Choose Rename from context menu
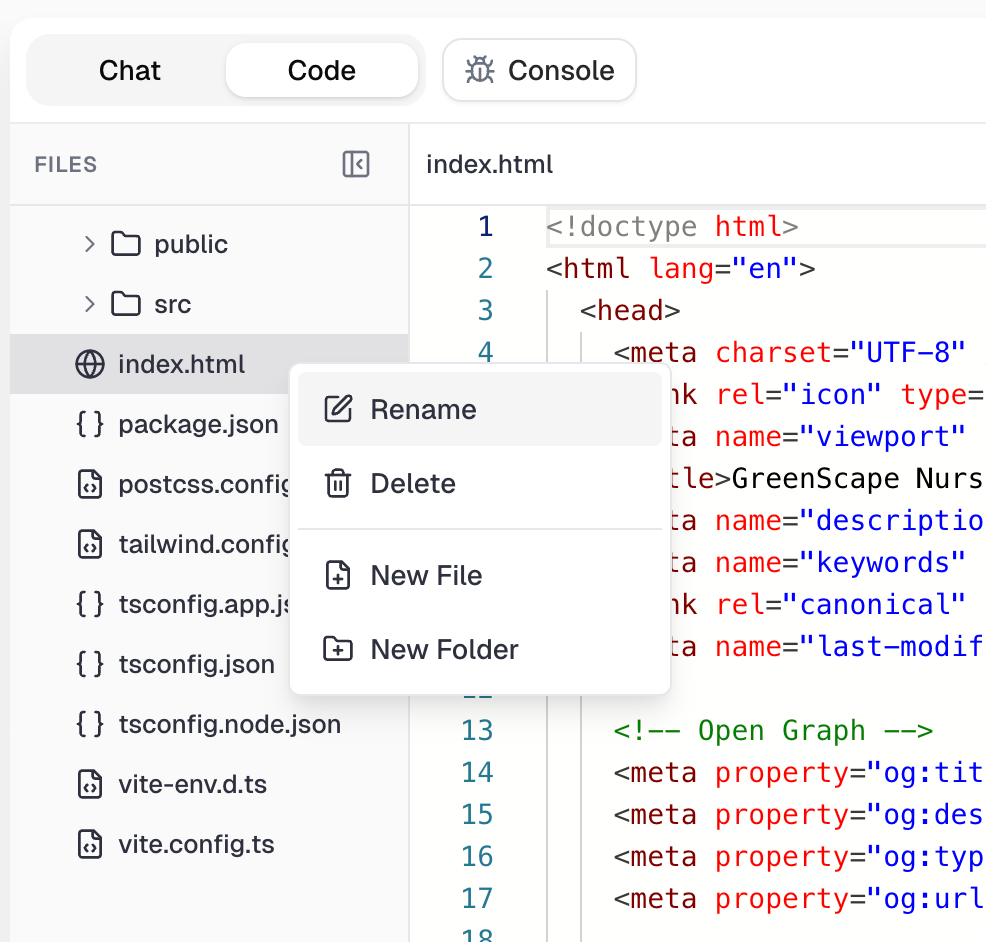This screenshot has height=942, width=986. pos(480,409)
